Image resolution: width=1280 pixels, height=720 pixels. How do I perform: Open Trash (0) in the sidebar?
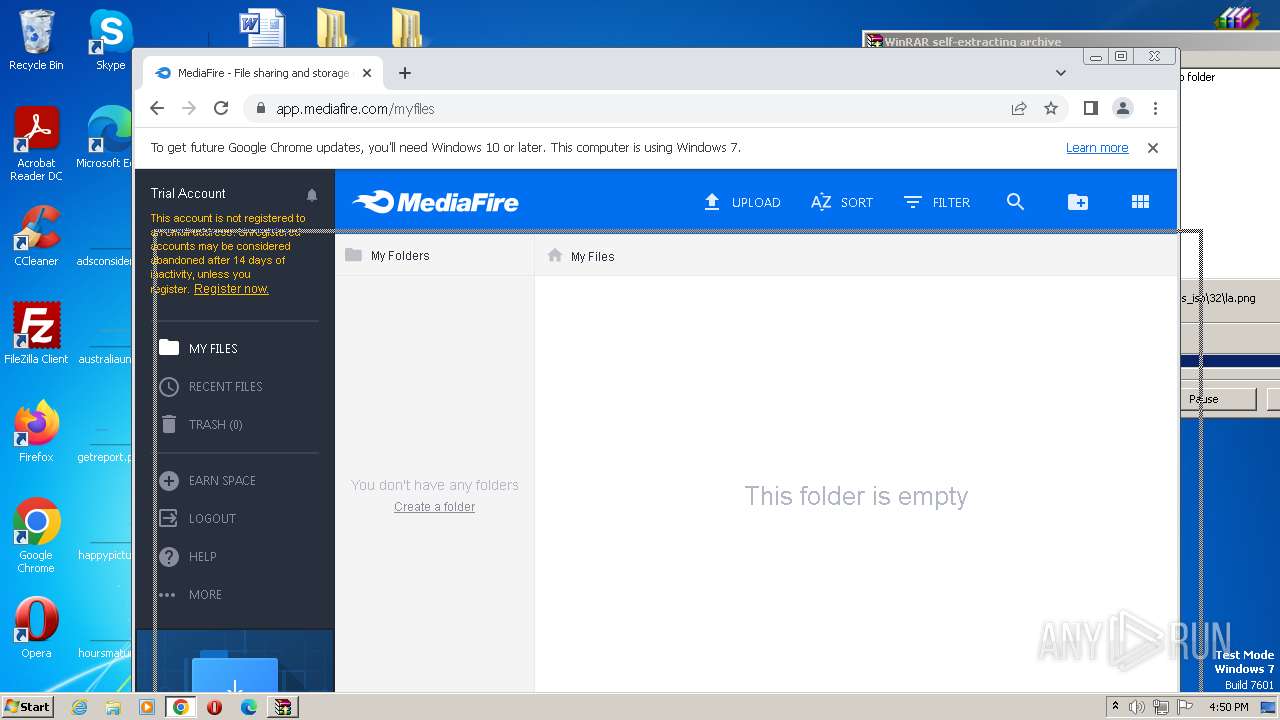coord(201,424)
